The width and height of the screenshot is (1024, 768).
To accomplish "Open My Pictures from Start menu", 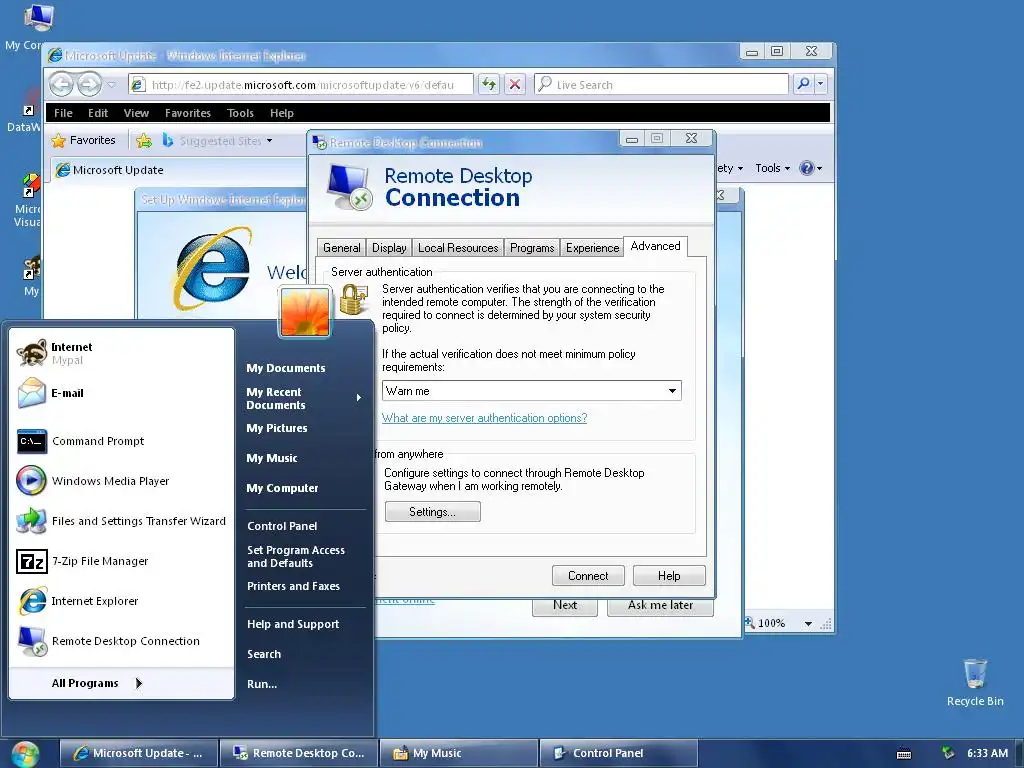I will point(277,428).
